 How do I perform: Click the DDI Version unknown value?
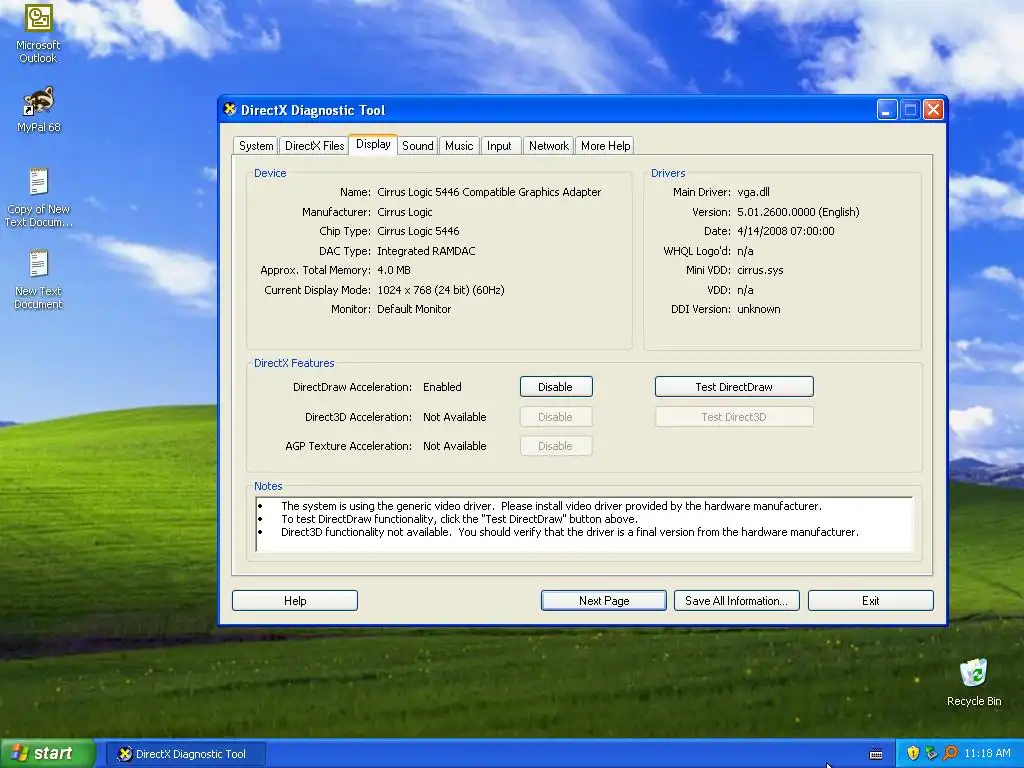click(759, 309)
